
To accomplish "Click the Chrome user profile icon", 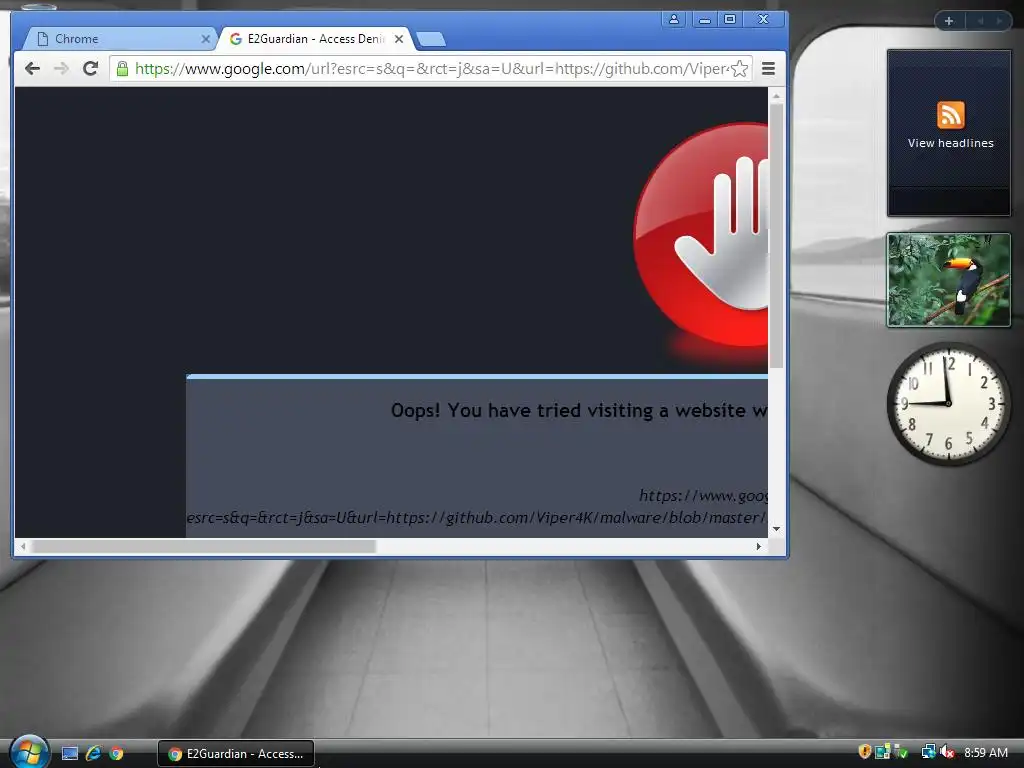I will (673, 19).
